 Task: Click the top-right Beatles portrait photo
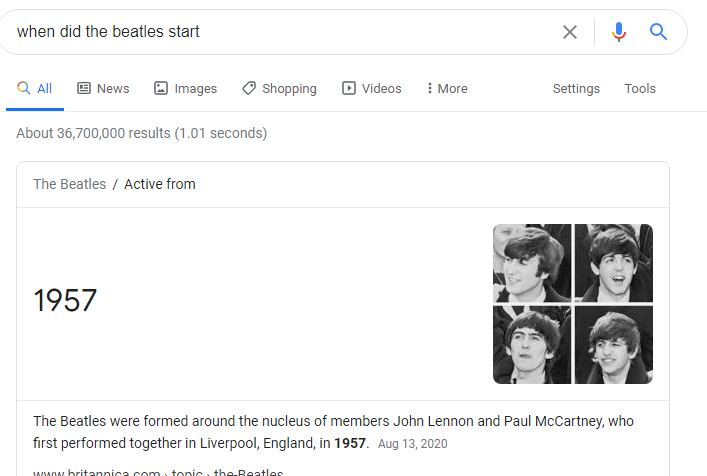tap(613, 262)
